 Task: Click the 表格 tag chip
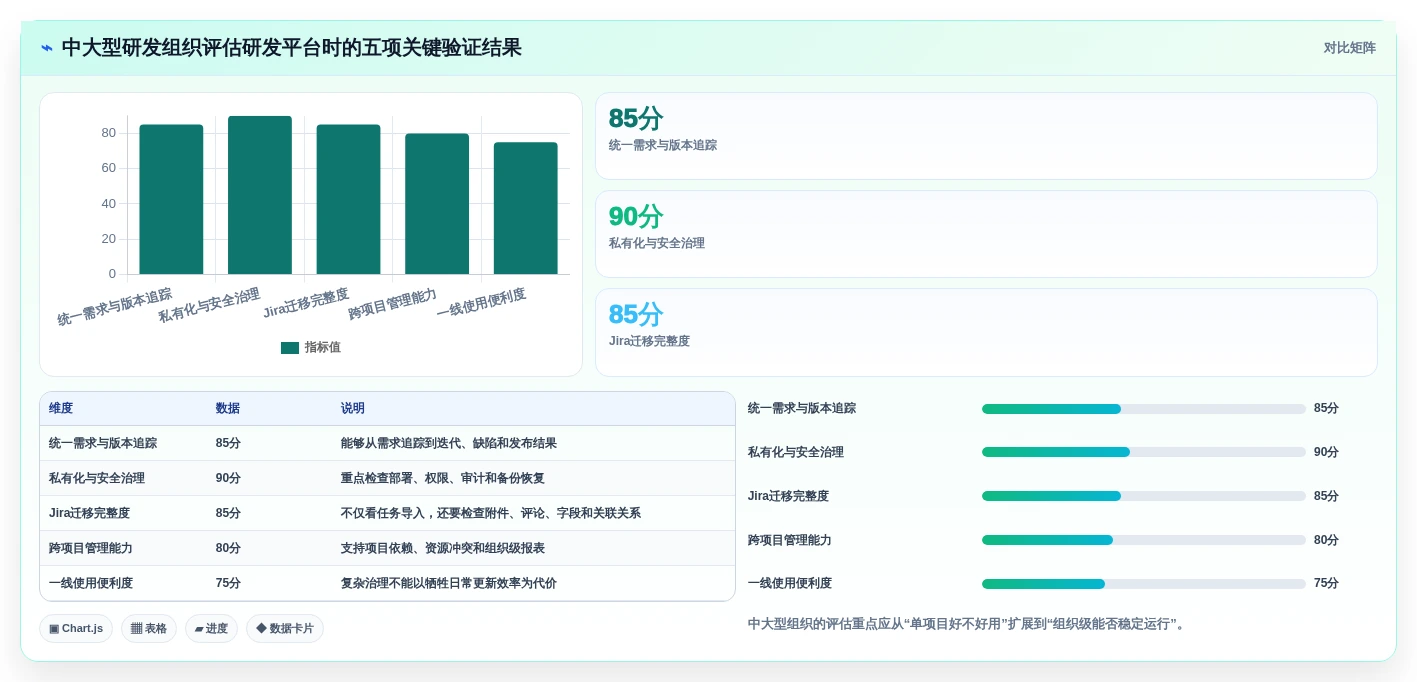(x=149, y=629)
